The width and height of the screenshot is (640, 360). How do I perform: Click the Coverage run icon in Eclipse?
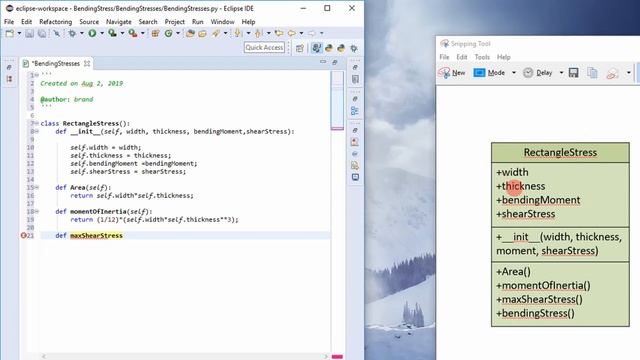point(112,33)
